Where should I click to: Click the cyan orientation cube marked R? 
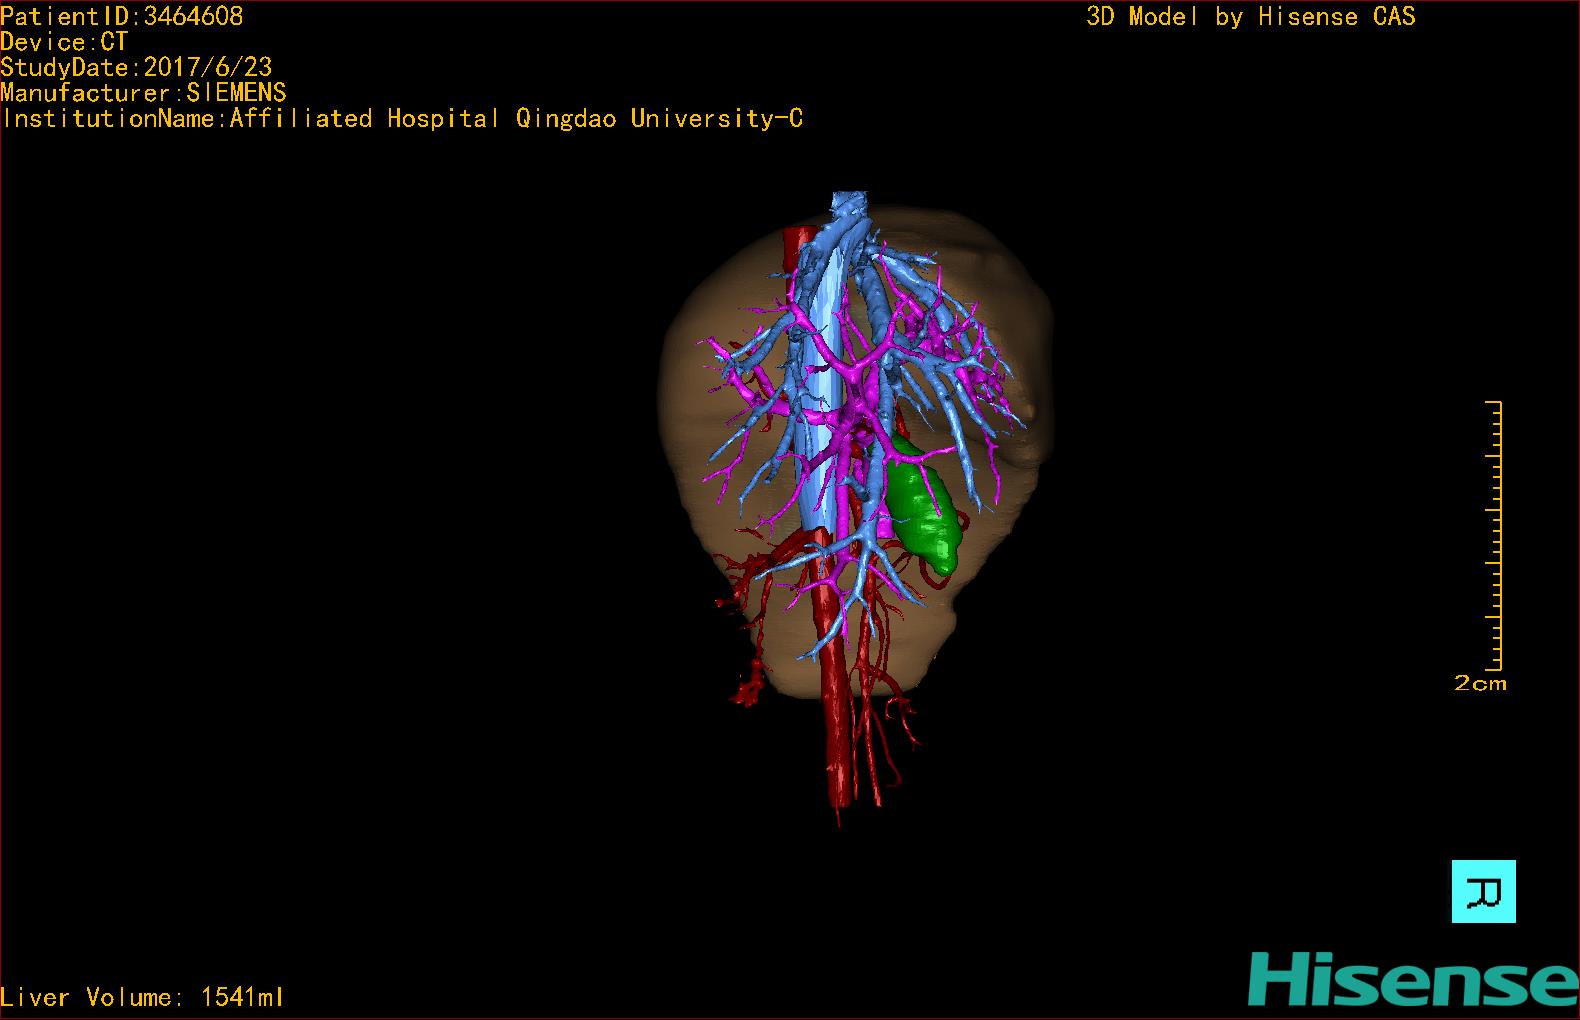click(1483, 891)
